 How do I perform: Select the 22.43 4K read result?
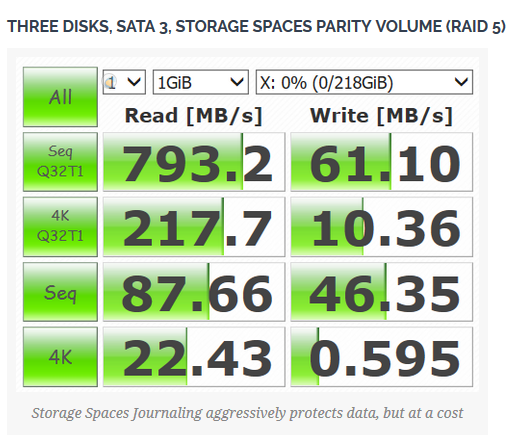[194, 357]
